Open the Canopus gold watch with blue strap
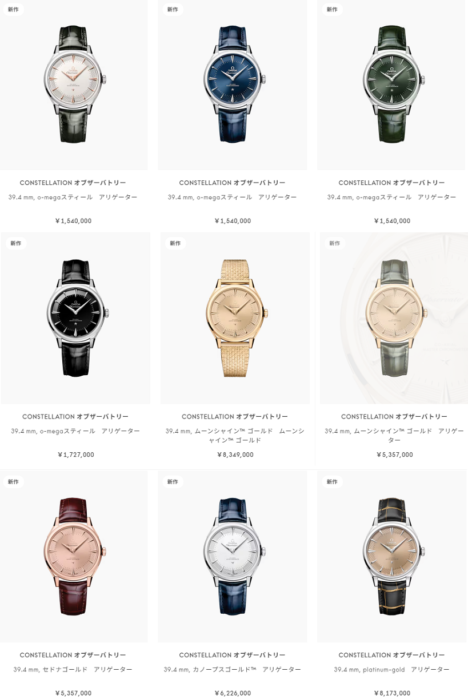The image size is (468, 700). (x=235, y=556)
